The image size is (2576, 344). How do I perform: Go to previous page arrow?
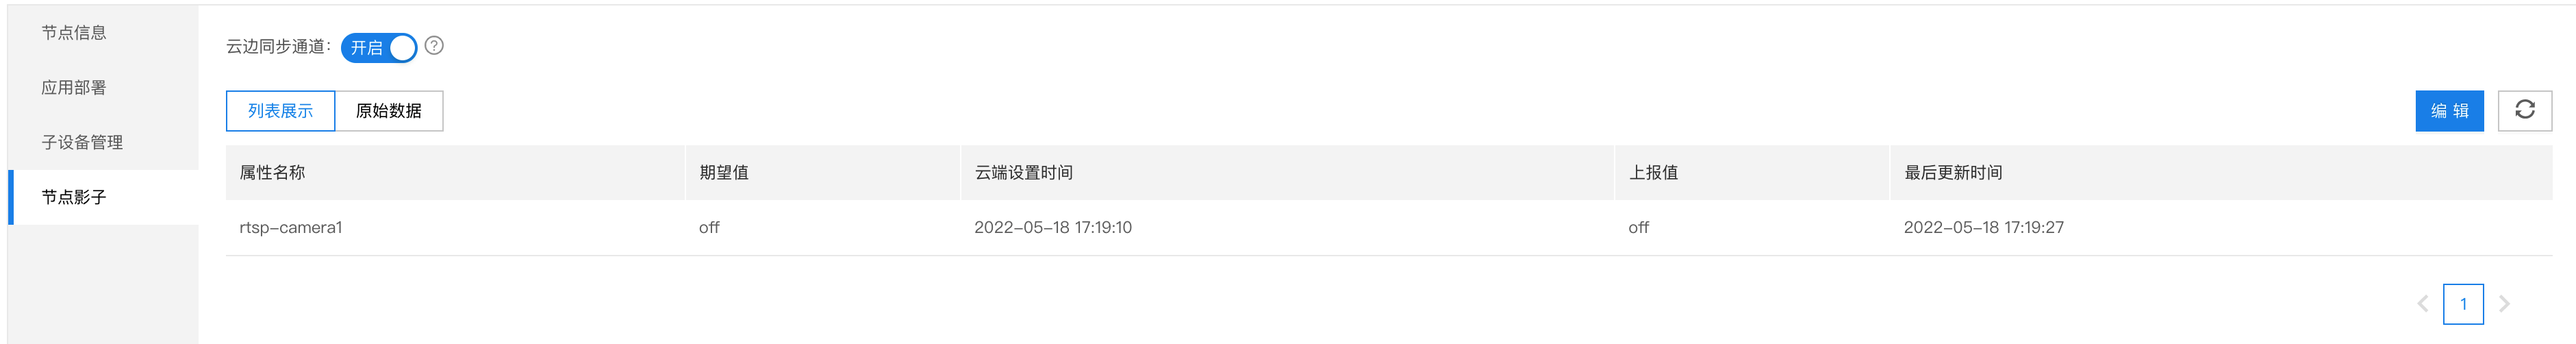click(2422, 304)
